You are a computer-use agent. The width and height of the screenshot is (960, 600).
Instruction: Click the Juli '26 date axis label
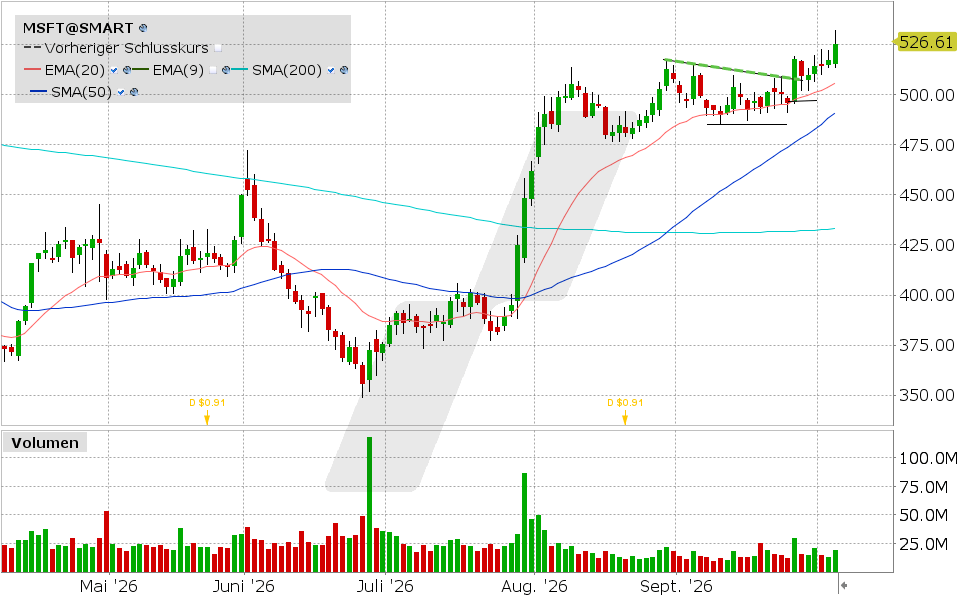point(385,587)
